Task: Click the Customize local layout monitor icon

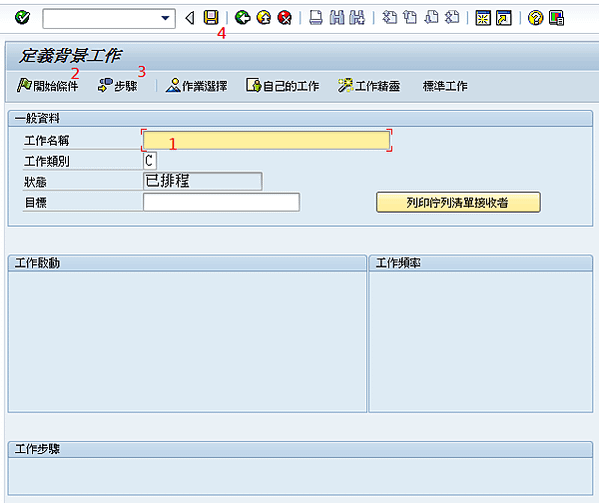Action: coord(556,18)
